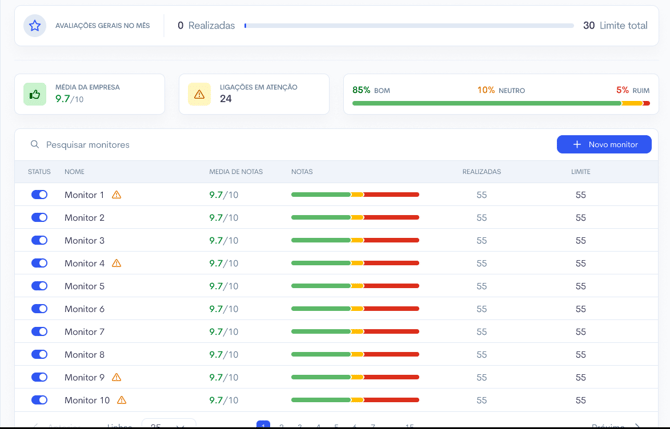Select pagination page 1 button
The image size is (670, 429).
click(x=263, y=425)
